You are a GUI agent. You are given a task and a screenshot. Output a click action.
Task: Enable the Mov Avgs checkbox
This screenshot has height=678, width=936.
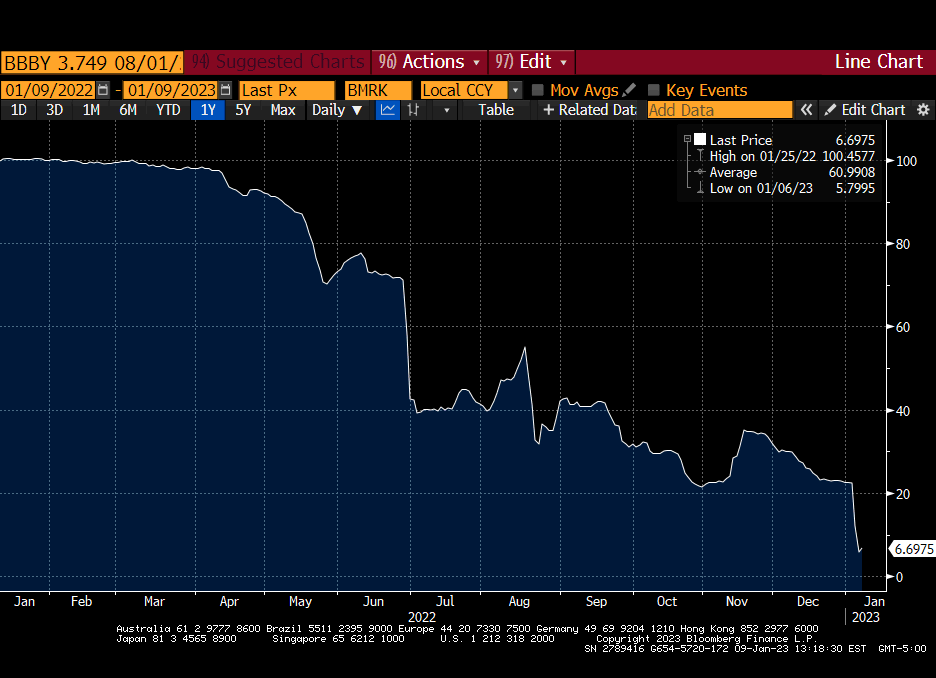point(537,90)
